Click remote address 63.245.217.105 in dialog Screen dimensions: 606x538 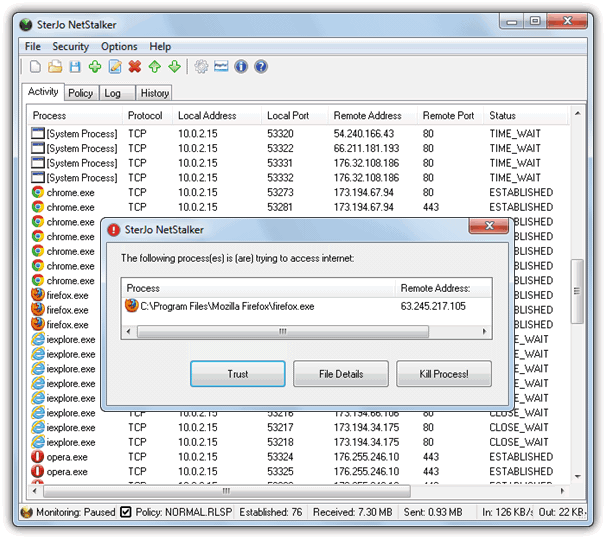tap(433, 306)
